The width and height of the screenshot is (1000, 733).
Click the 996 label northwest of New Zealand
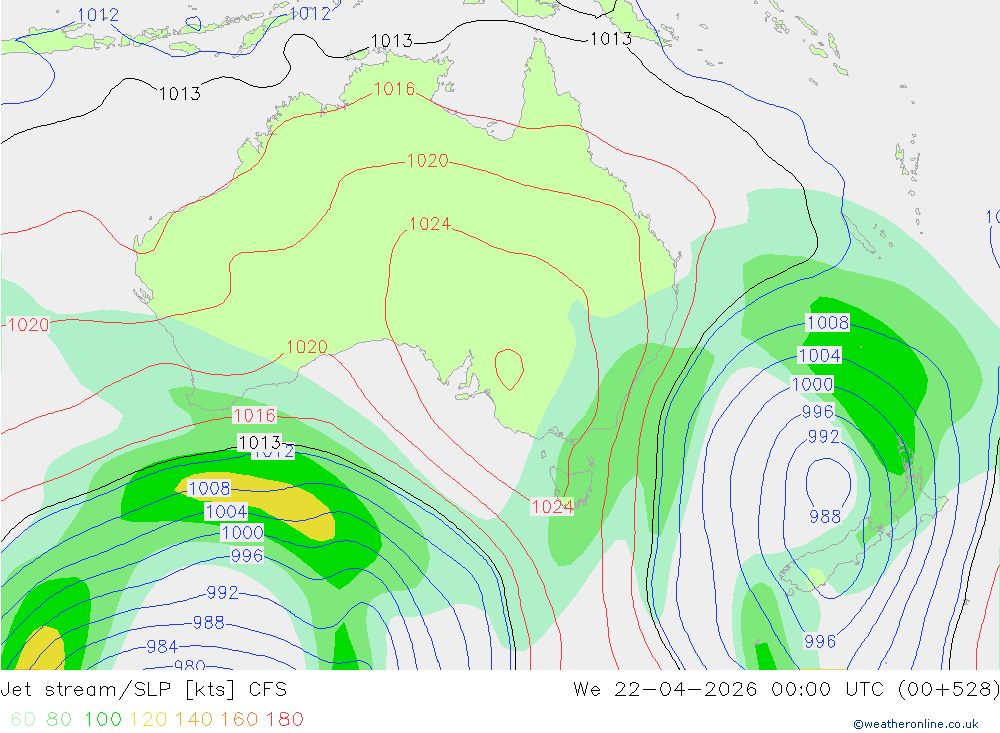[x=818, y=412]
